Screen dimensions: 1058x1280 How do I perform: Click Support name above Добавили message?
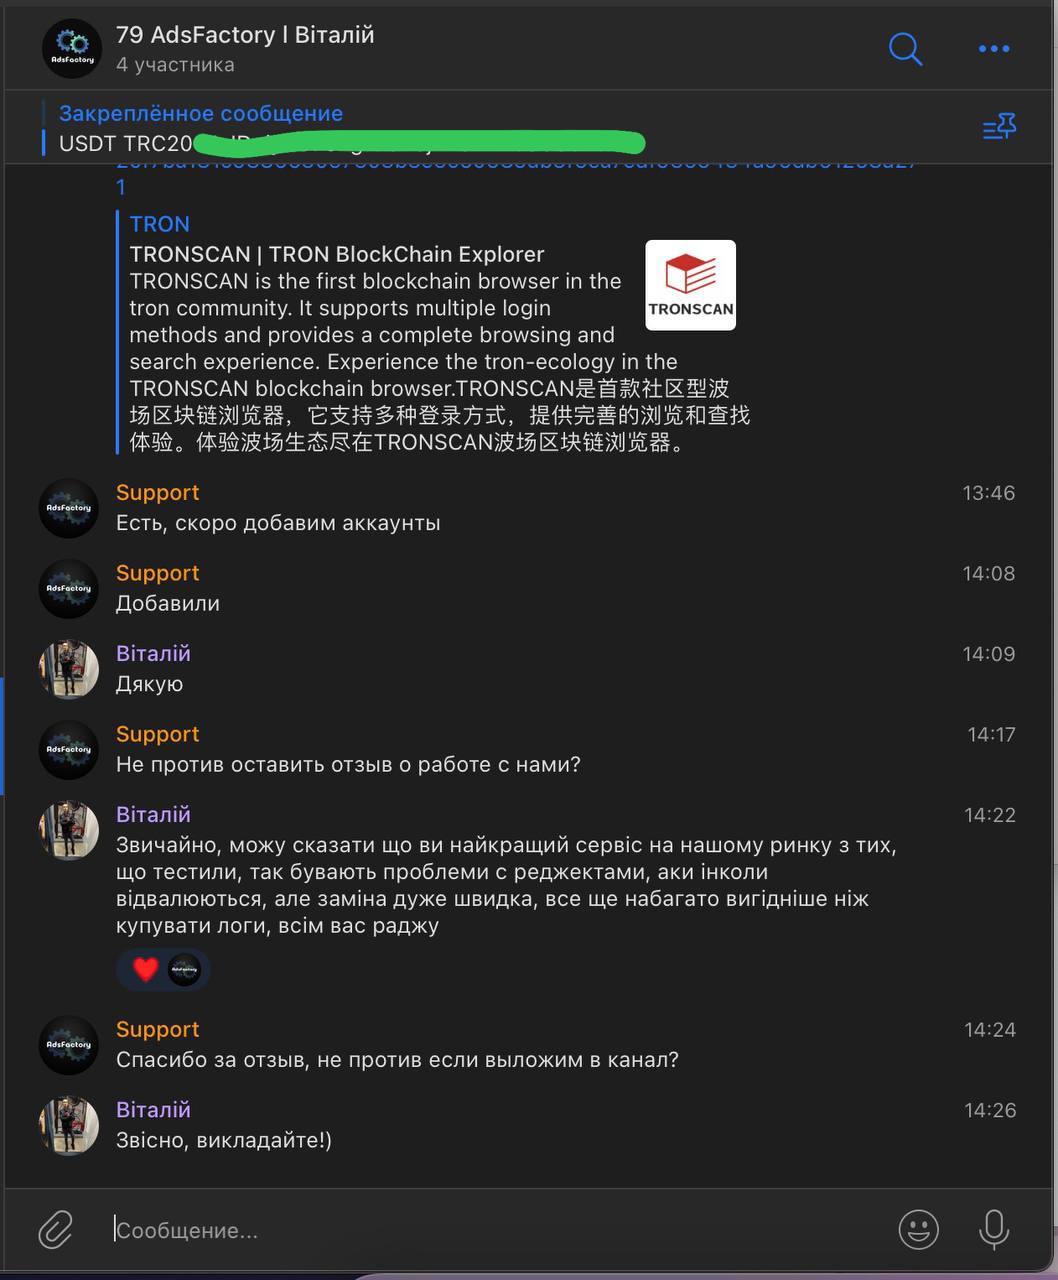tap(157, 573)
